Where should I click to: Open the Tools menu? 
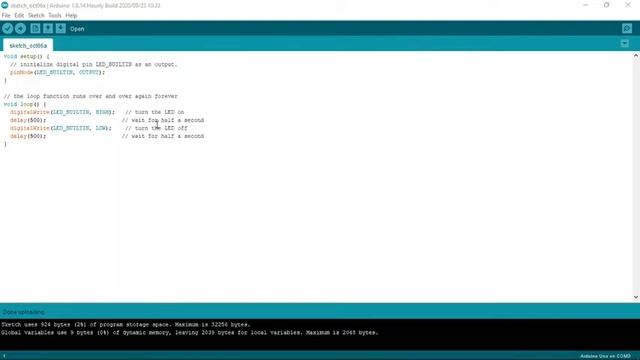click(x=55, y=16)
